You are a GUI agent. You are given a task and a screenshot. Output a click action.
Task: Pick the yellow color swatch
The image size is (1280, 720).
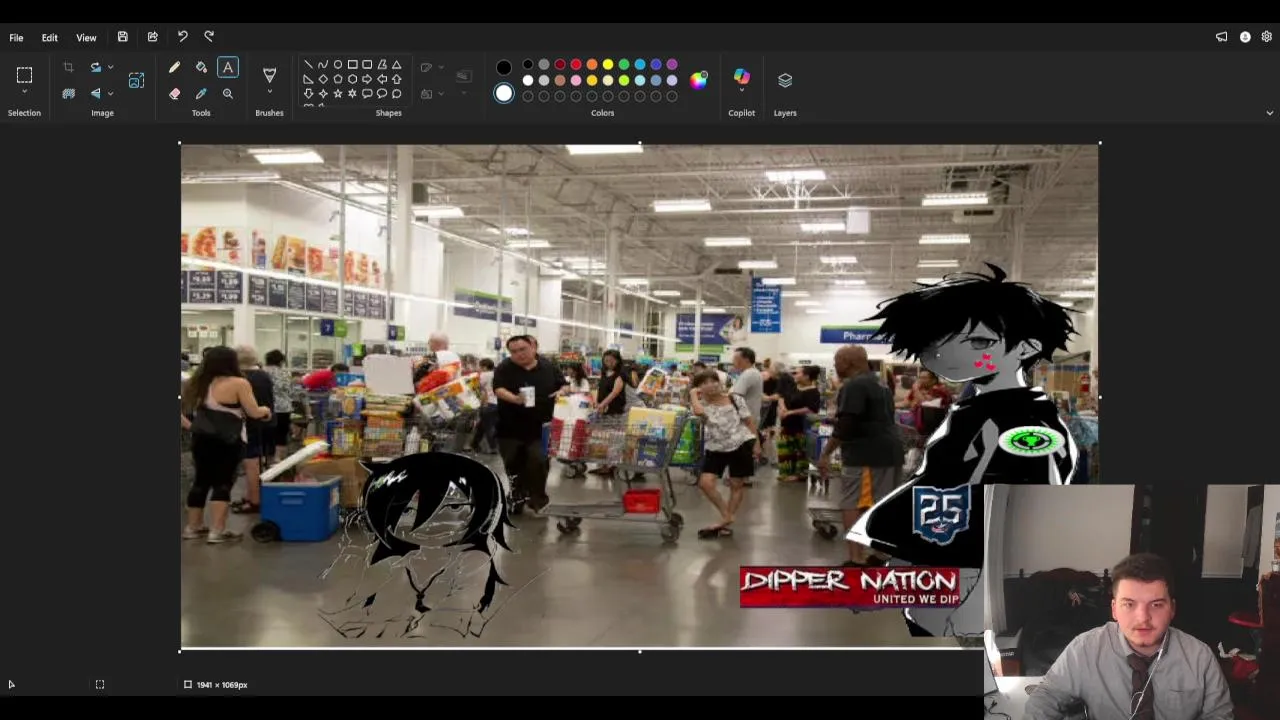(x=608, y=65)
